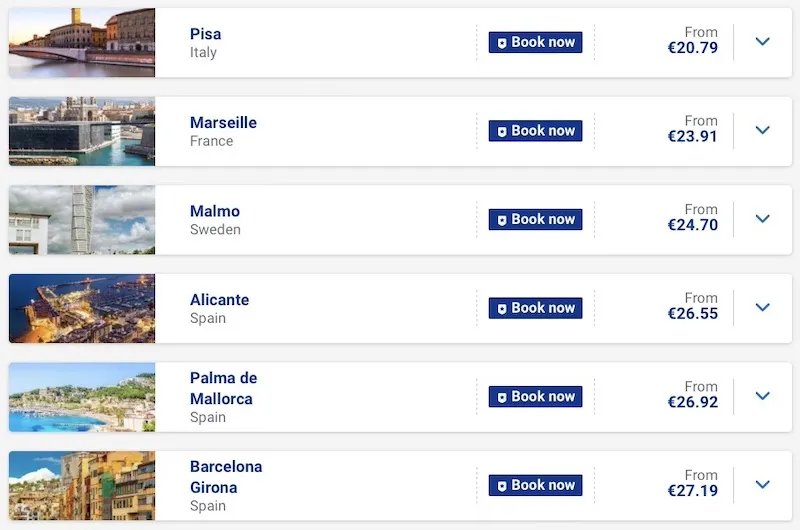Expand the Barcelona Girona chevron
Screen dimensions: 800x530
(763, 484)
